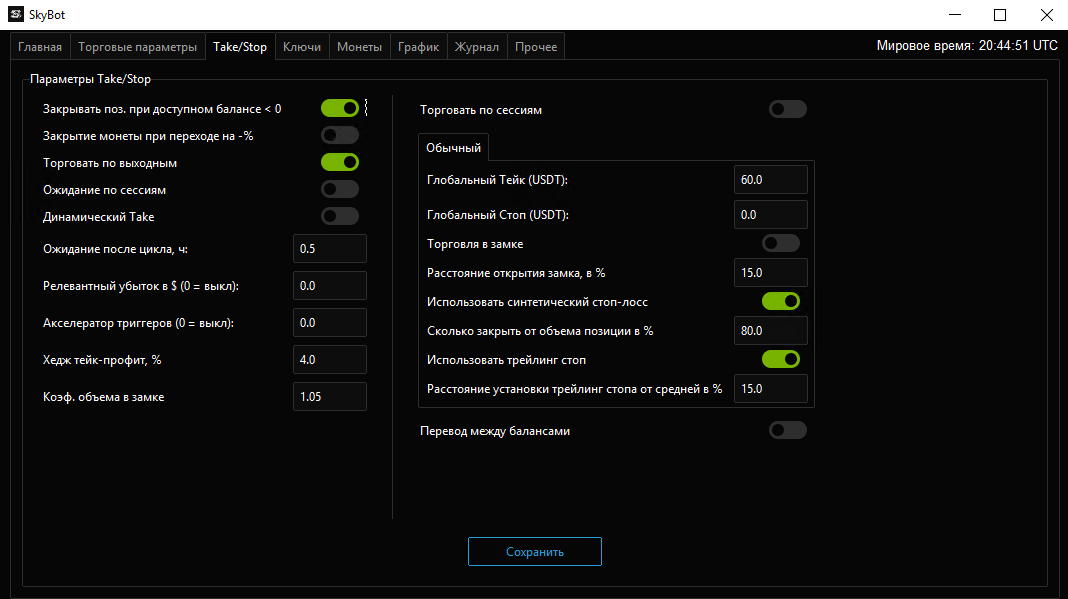Close the SkyBot window
This screenshot has height=599, width=1068.
[1047, 14]
